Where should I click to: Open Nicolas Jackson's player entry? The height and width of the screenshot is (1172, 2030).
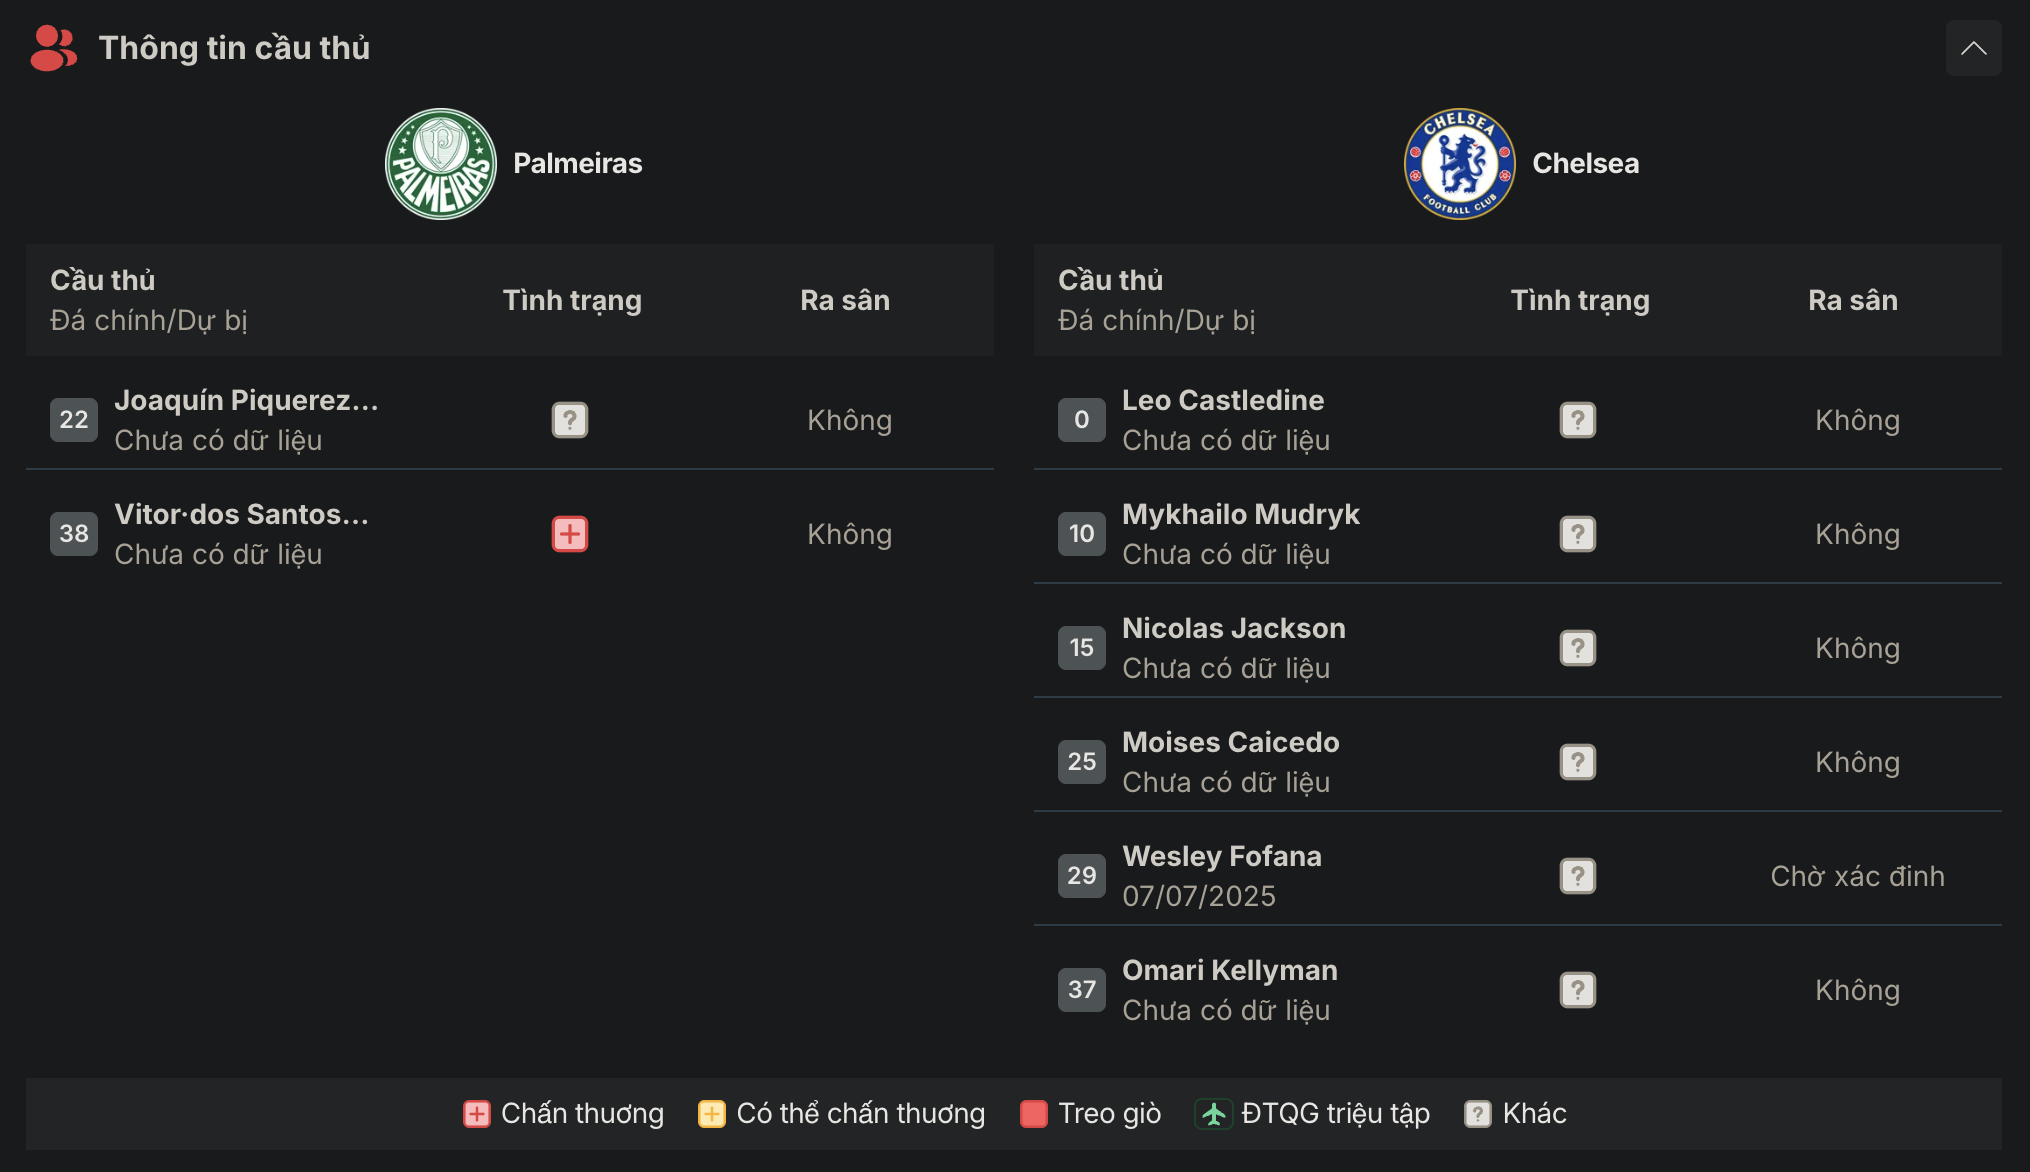click(1233, 628)
